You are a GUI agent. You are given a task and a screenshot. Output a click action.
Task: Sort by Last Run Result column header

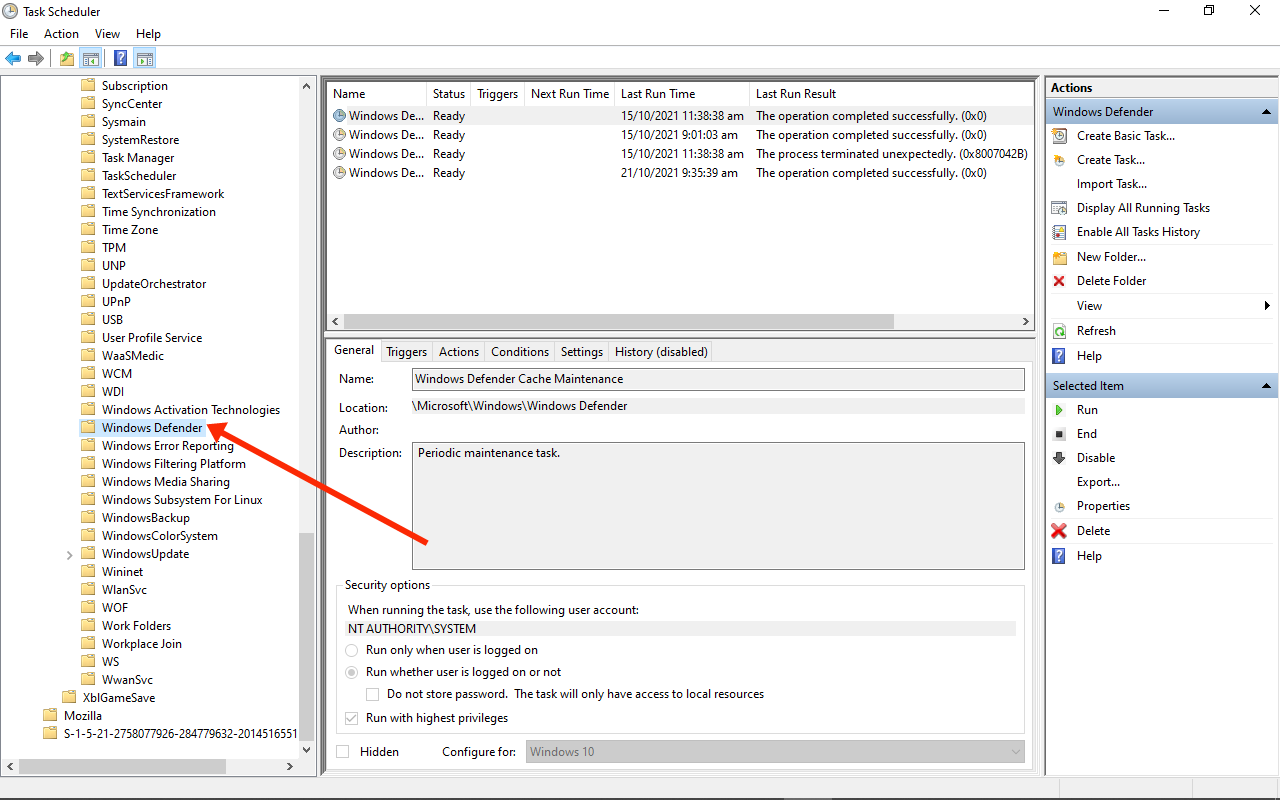pyautogui.click(x=891, y=94)
